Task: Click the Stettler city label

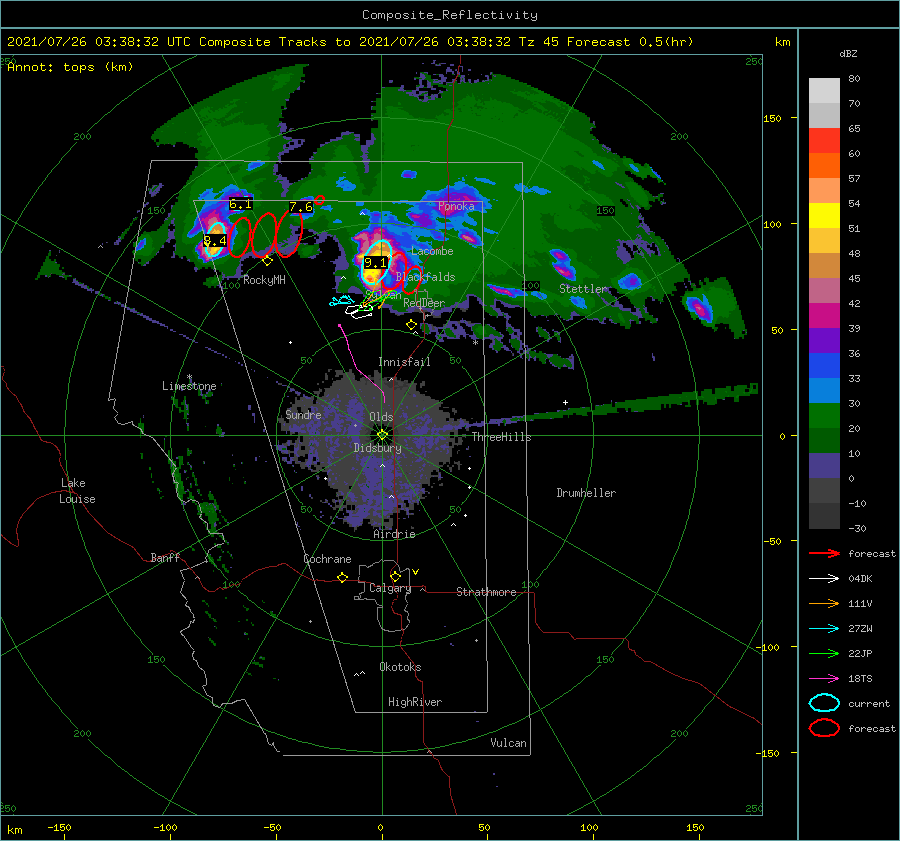Action: point(583,289)
